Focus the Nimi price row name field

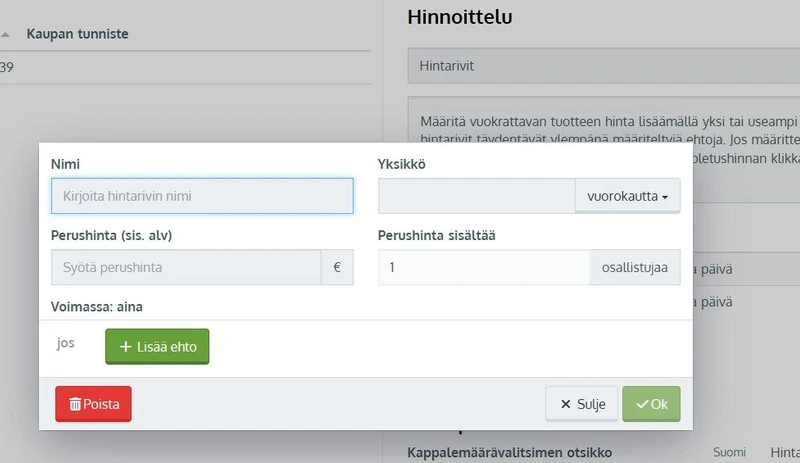[x=202, y=196]
